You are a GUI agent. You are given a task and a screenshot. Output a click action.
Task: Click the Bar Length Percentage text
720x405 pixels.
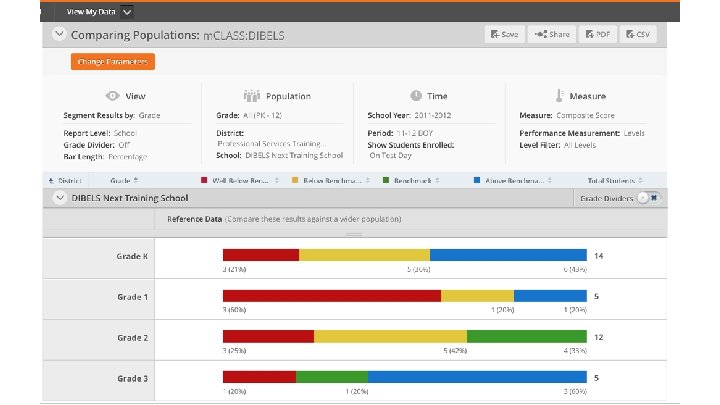pos(105,157)
